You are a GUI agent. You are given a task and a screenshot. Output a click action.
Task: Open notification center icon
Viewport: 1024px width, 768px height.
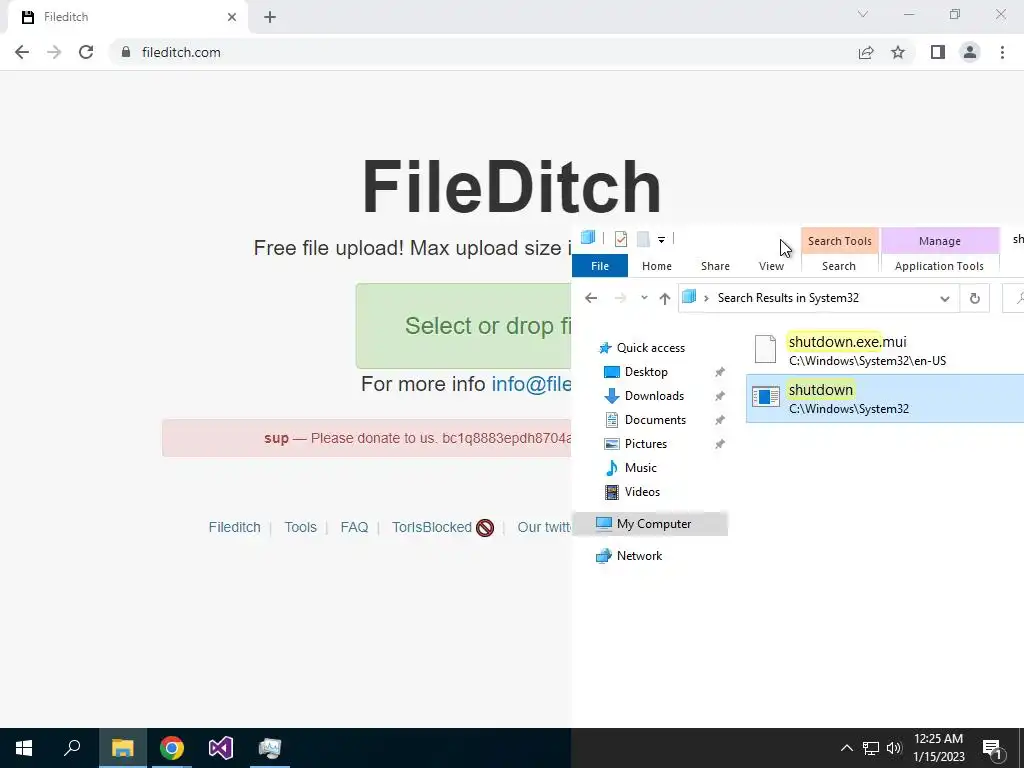click(992, 749)
